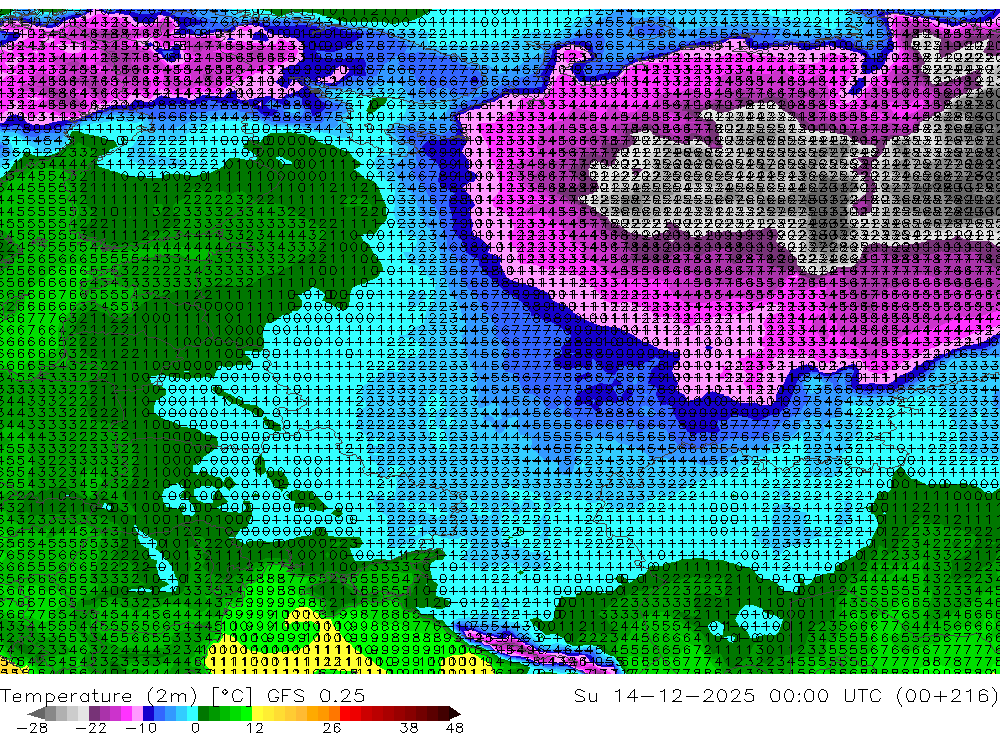Click the "38" legend value

point(409,728)
